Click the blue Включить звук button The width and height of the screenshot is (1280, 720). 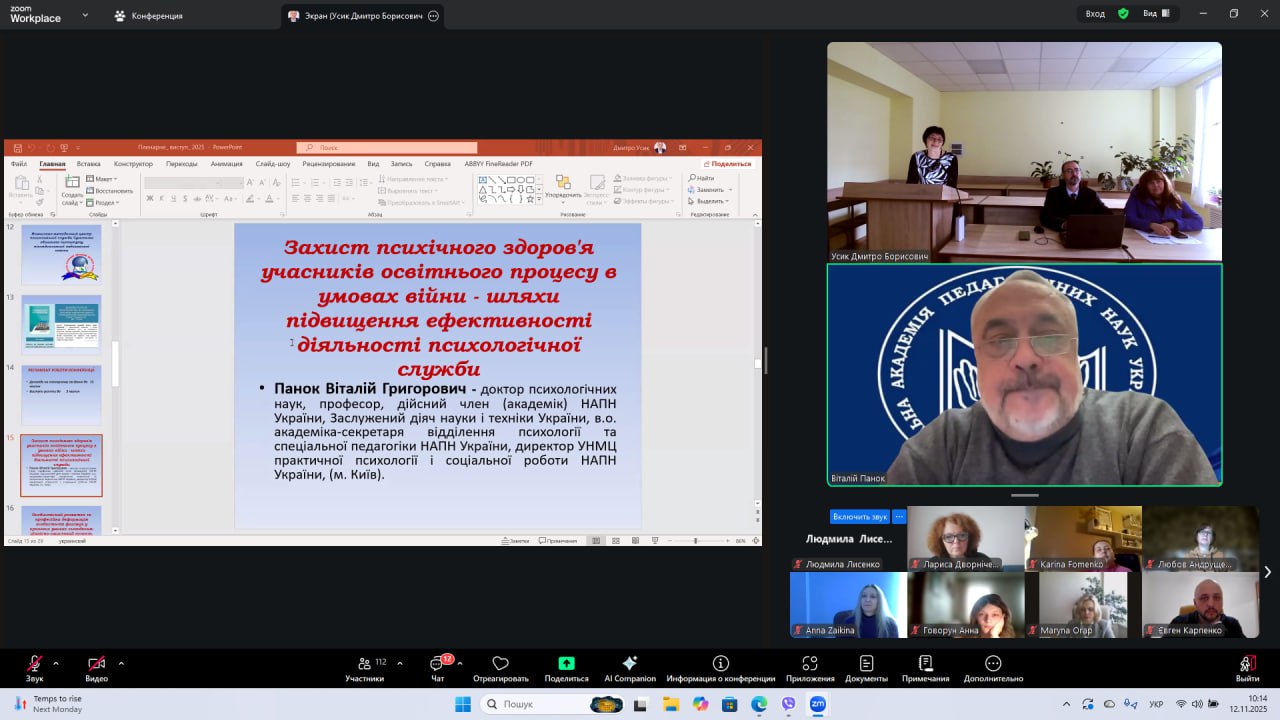[859, 517]
